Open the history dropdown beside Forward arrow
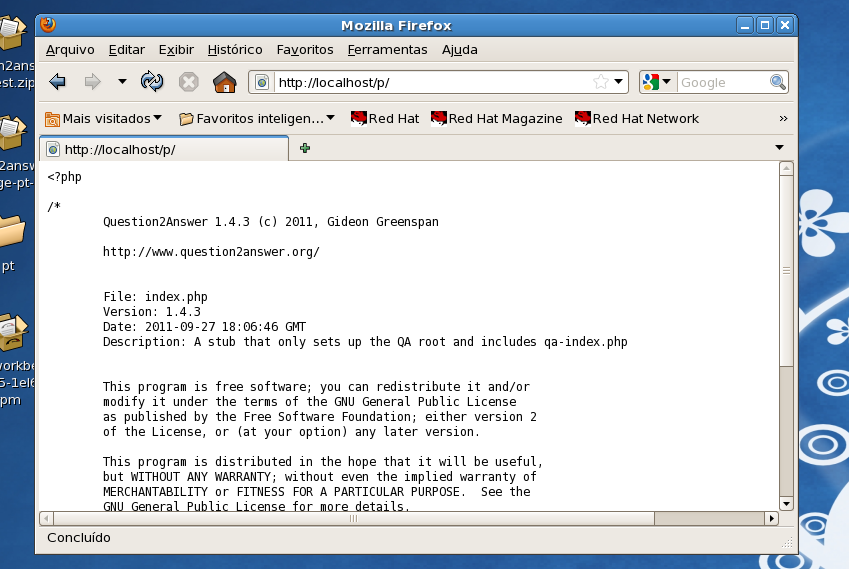The image size is (849, 569). (122, 82)
